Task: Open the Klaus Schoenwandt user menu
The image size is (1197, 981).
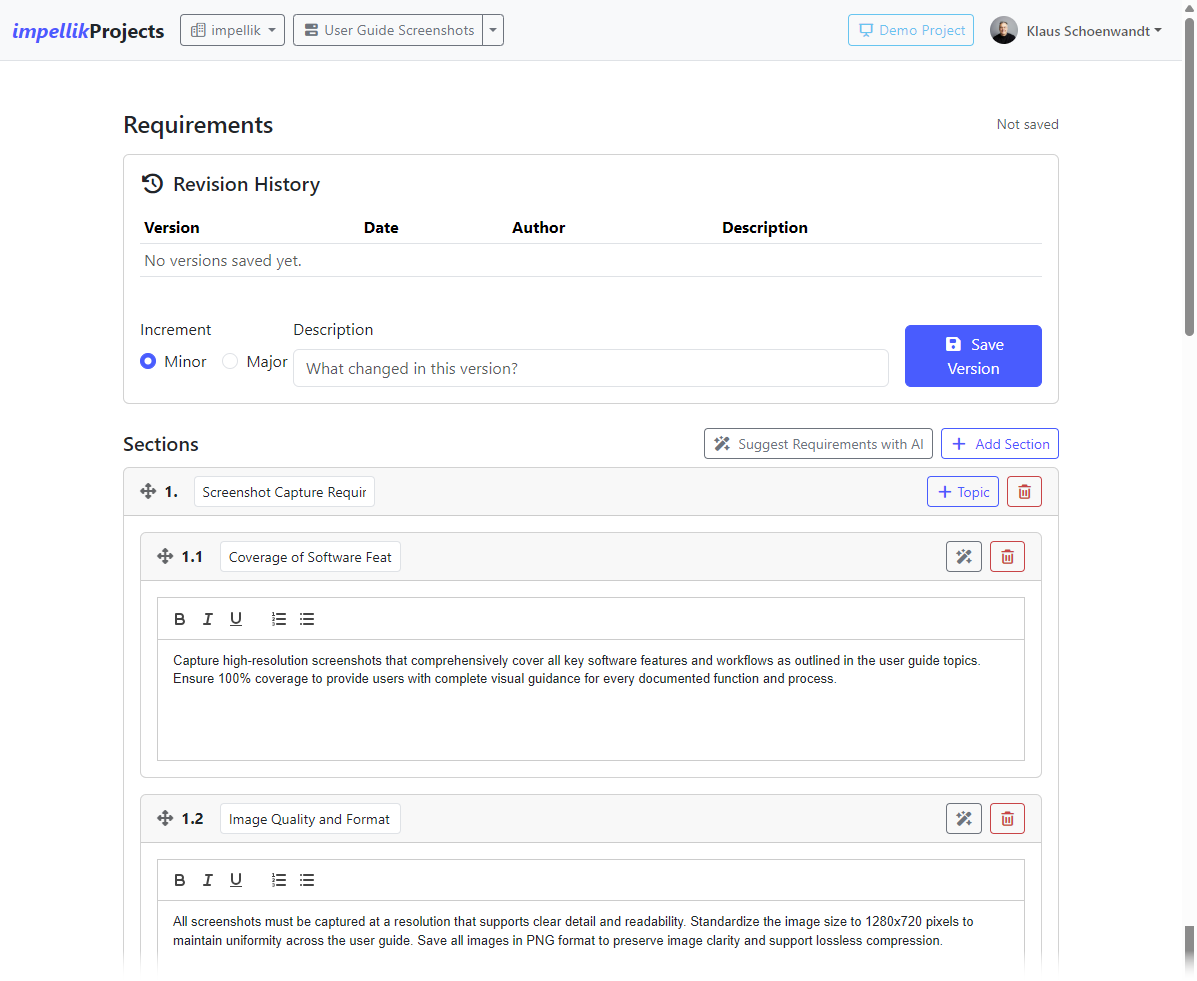Action: coord(1093,31)
